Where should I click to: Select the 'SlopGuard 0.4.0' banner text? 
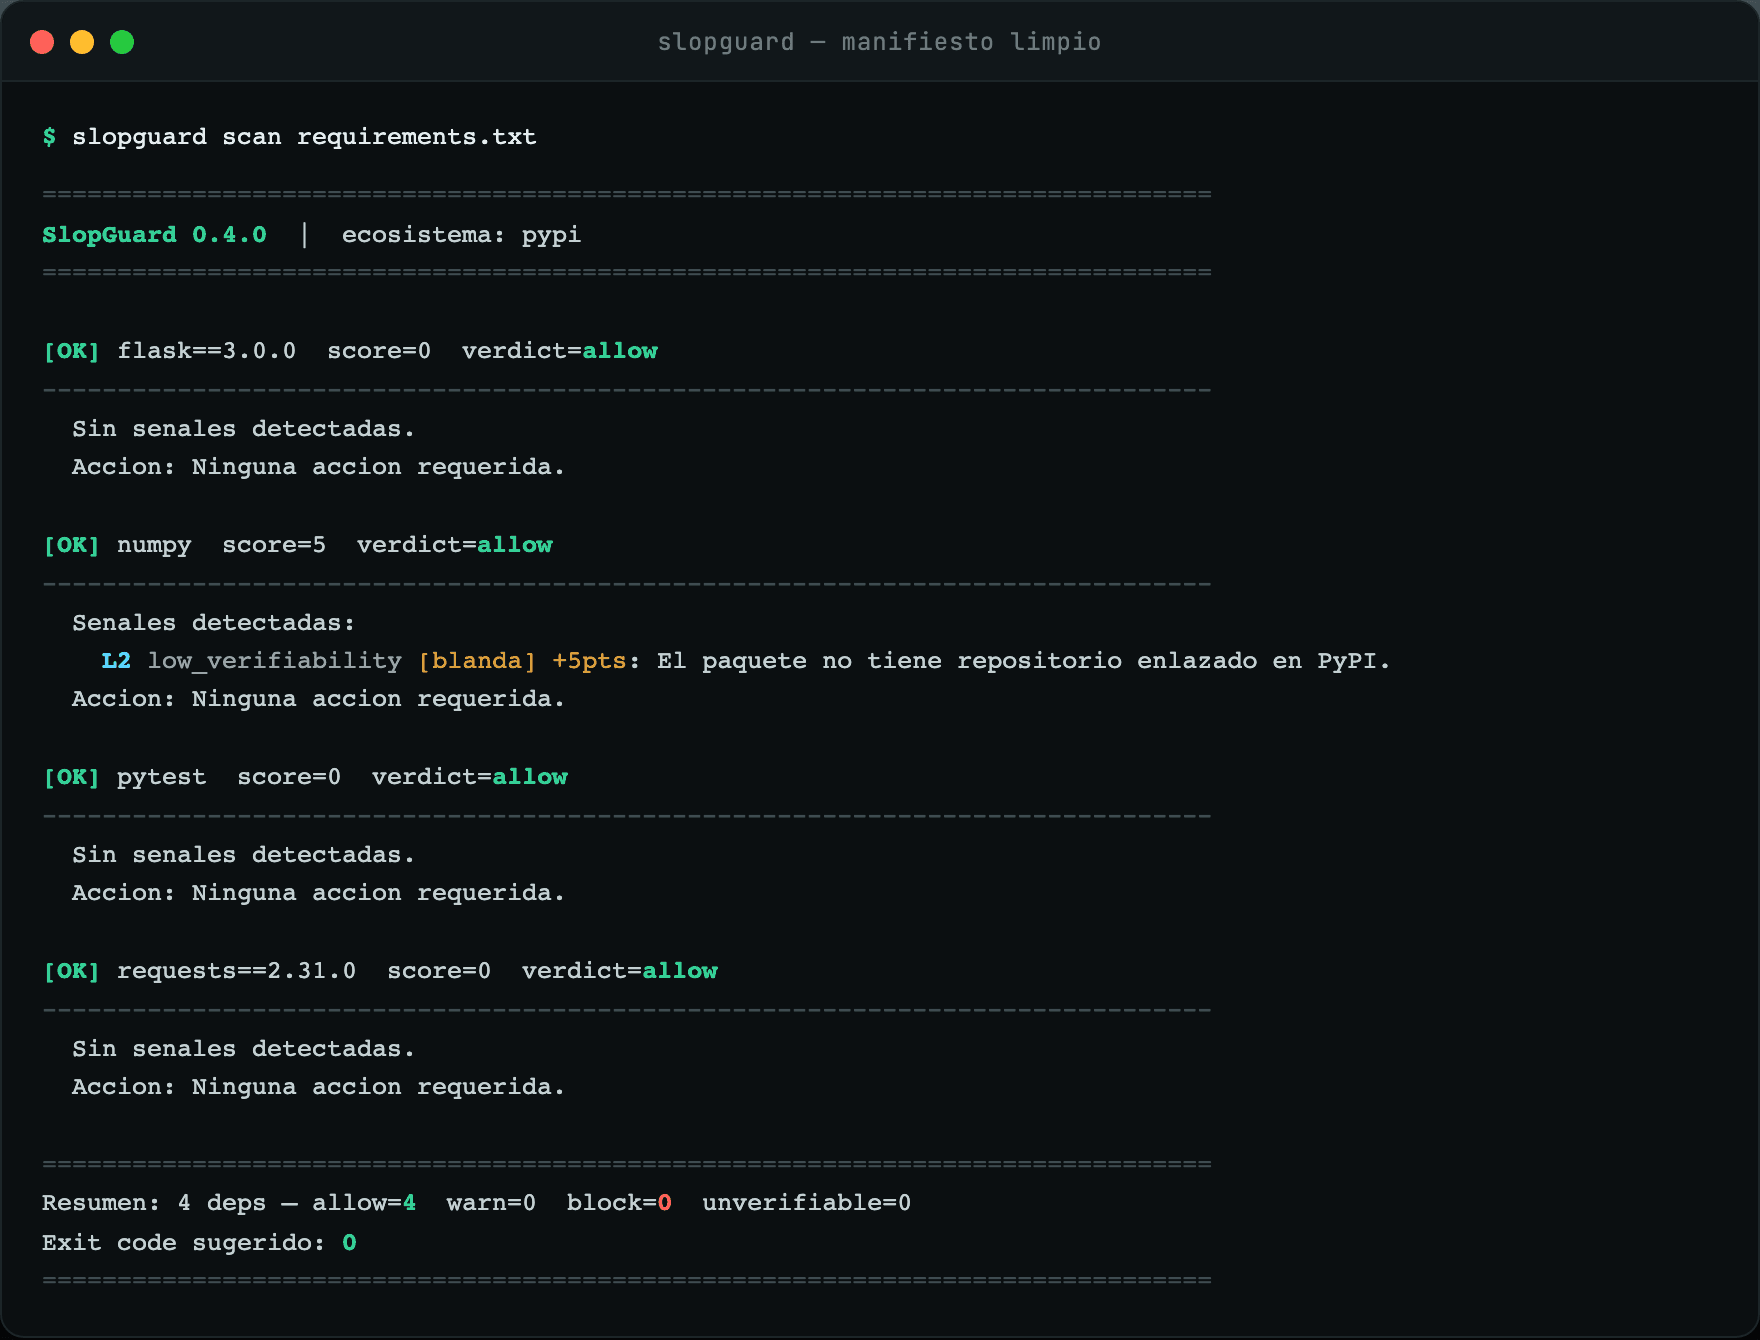tap(154, 235)
